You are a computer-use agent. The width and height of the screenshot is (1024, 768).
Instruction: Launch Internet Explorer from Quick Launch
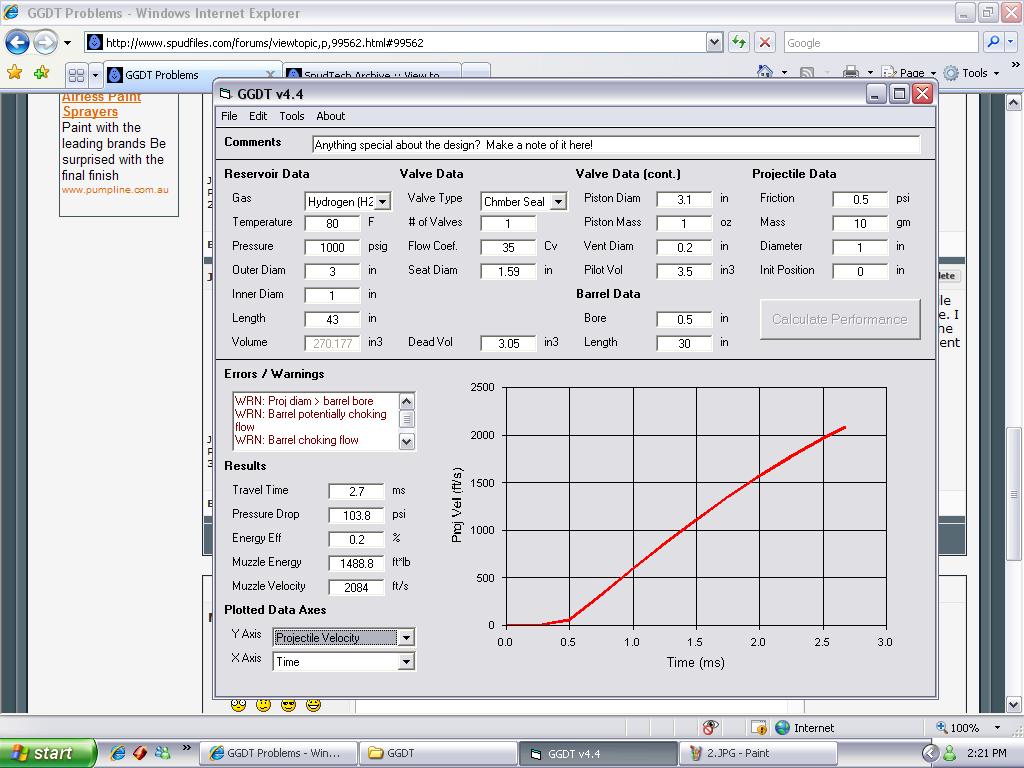[118, 753]
